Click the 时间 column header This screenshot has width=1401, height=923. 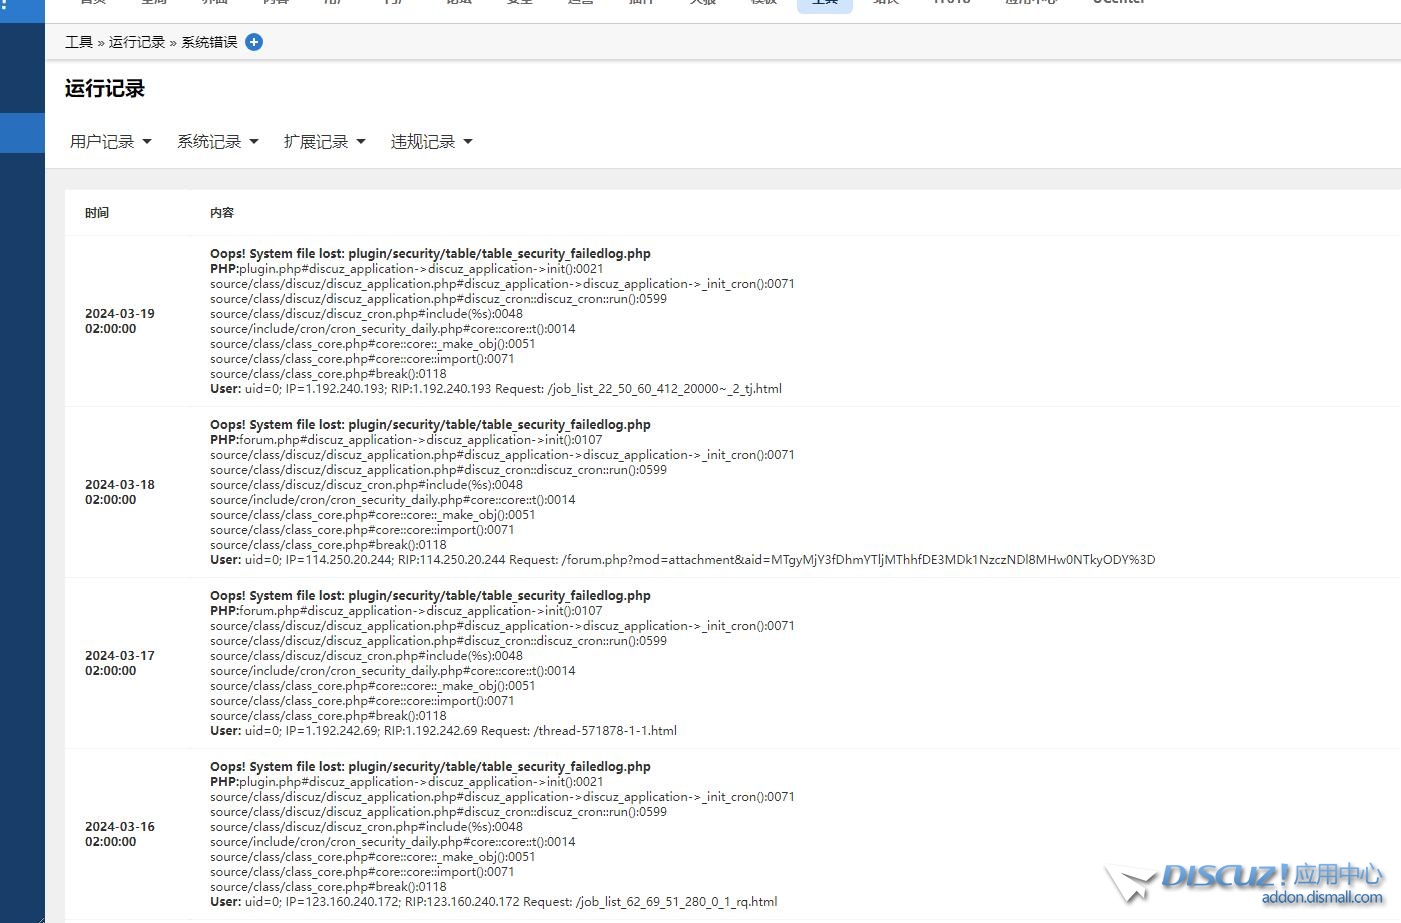coord(97,213)
